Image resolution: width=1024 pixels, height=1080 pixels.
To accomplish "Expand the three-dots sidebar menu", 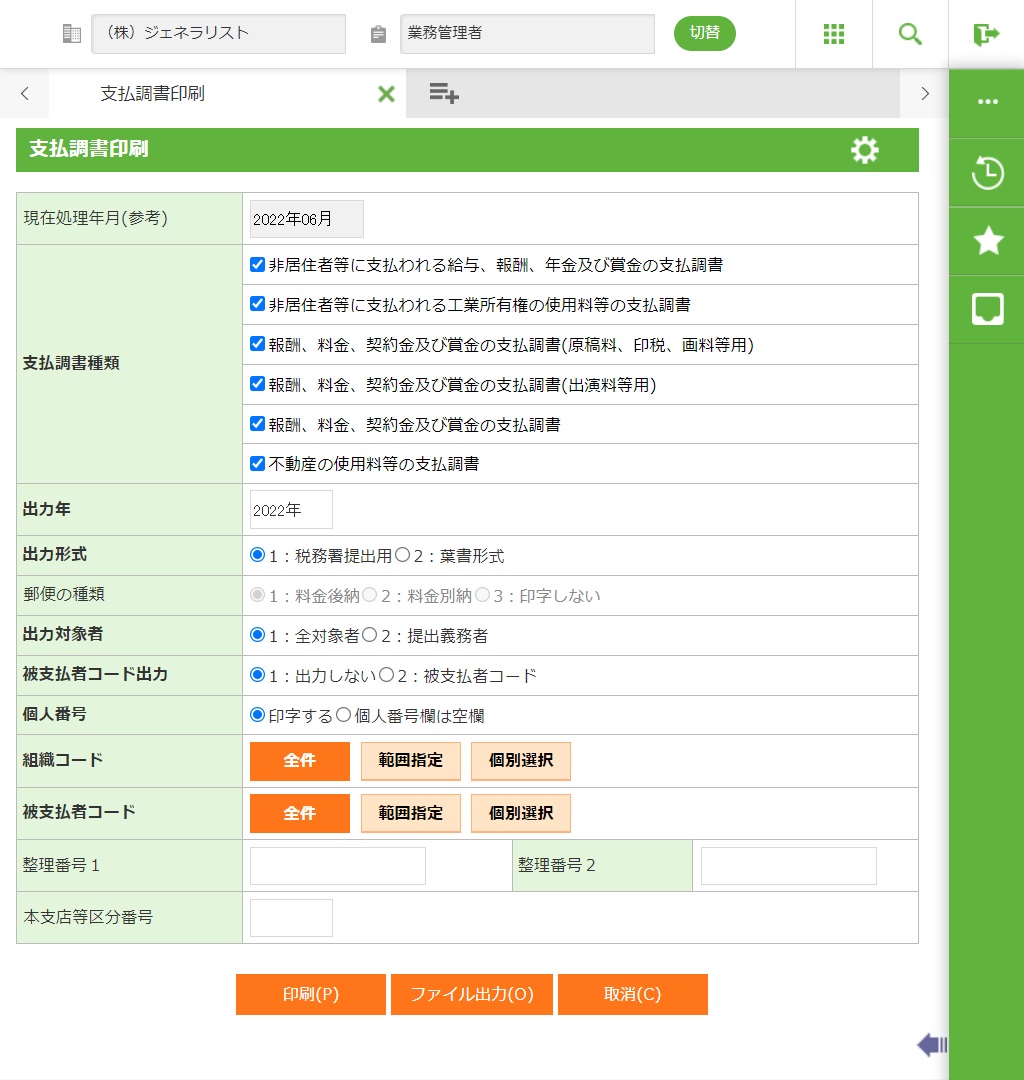I will click(987, 102).
